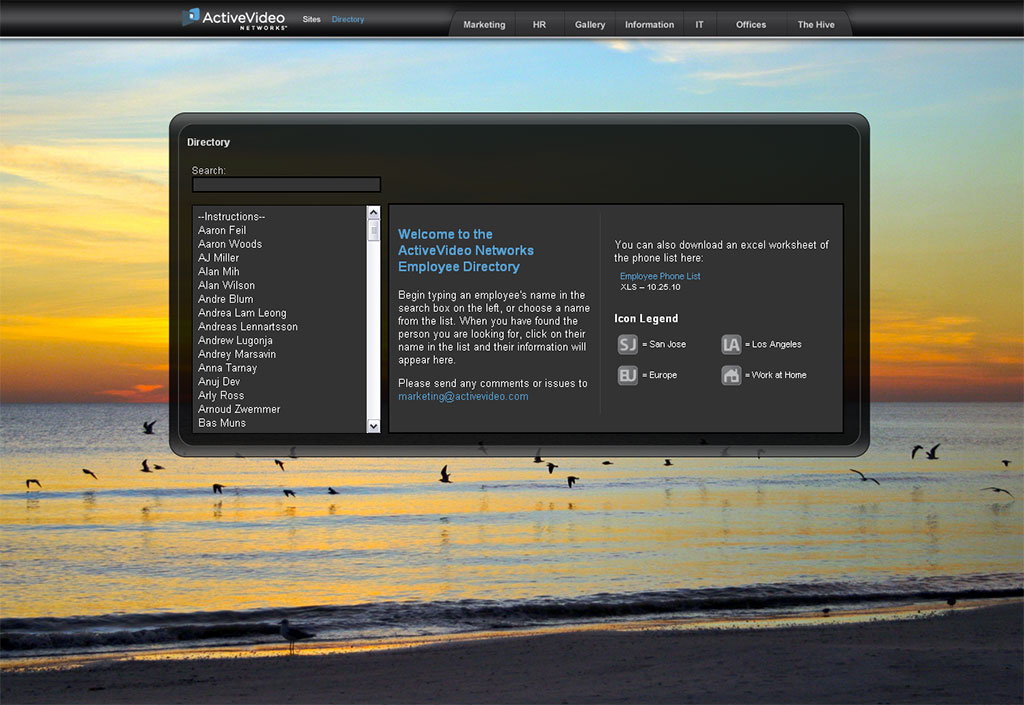Click the SJ San Jose legend icon
1024x705 pixels.
[628, 344]
